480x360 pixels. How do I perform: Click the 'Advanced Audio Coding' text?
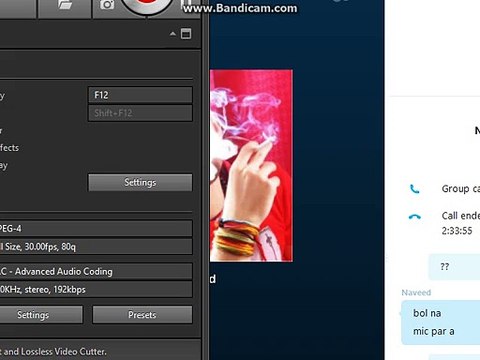[63, 272]
